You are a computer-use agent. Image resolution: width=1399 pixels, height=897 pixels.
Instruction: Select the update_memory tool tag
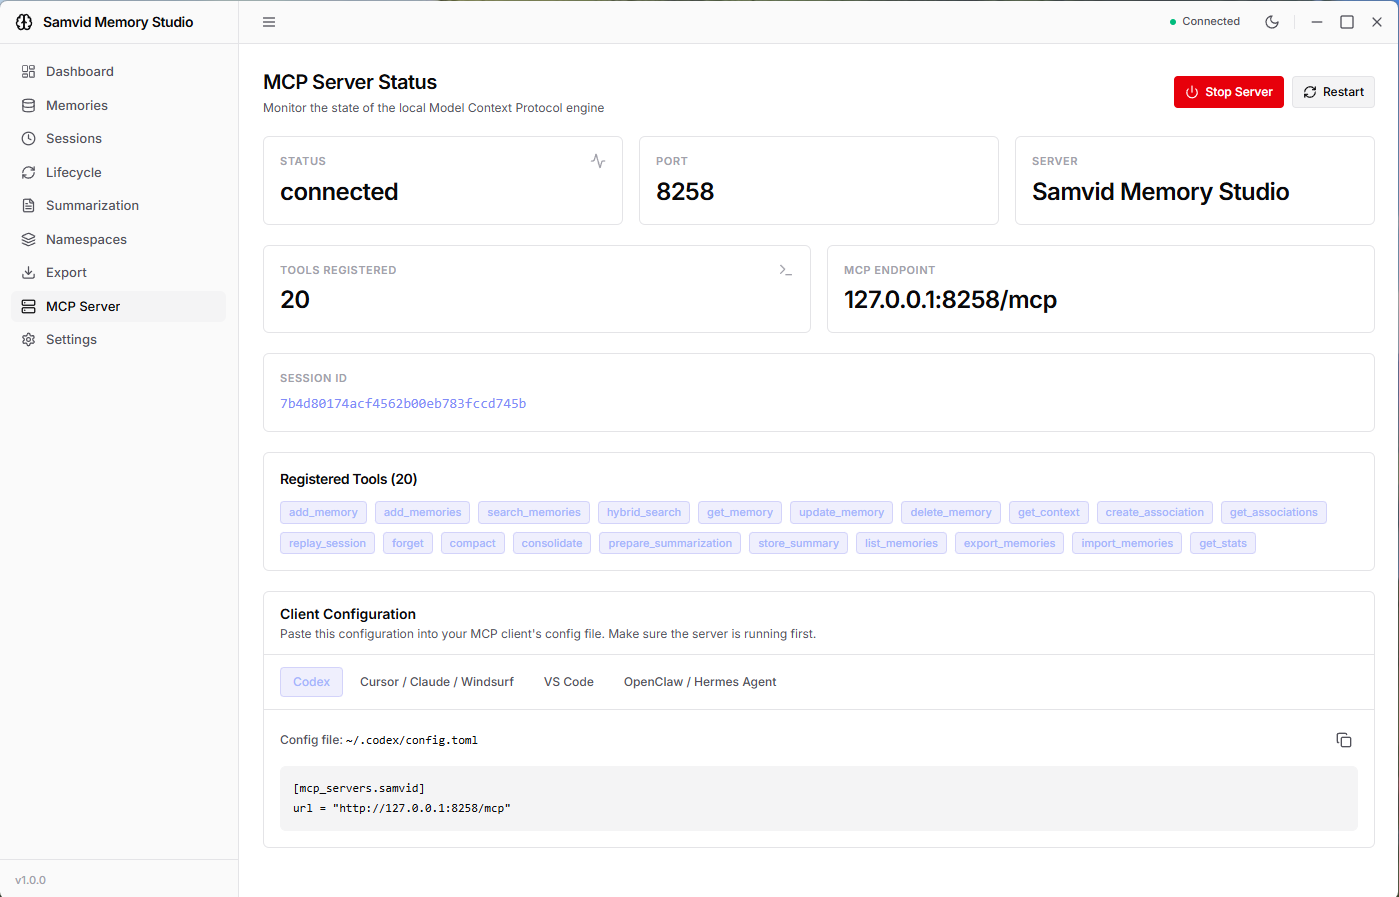coord(841,513)
